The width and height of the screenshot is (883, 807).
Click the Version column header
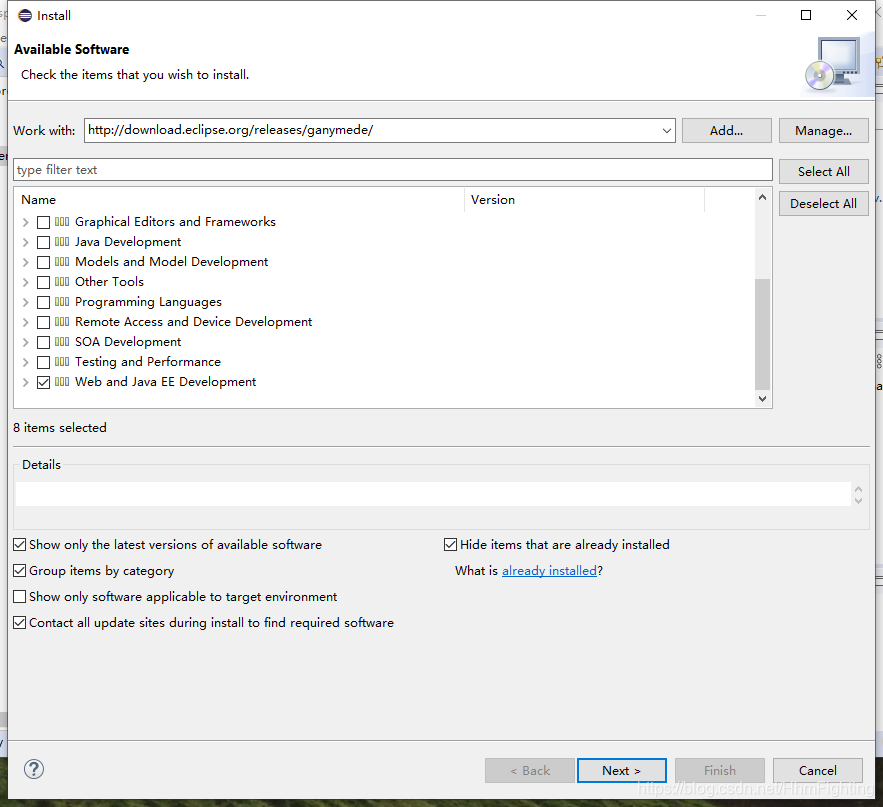(x=585, y=200)
